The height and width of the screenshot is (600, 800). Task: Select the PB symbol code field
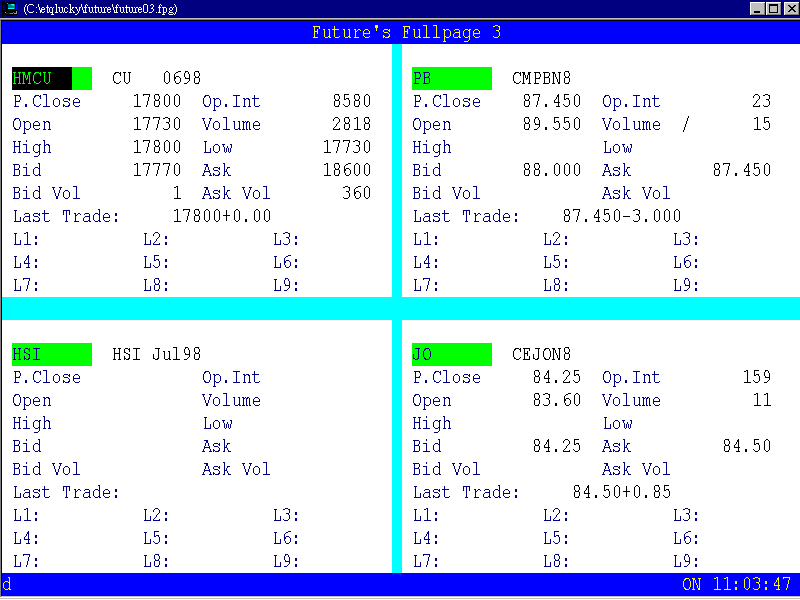(x=451, y=78)
